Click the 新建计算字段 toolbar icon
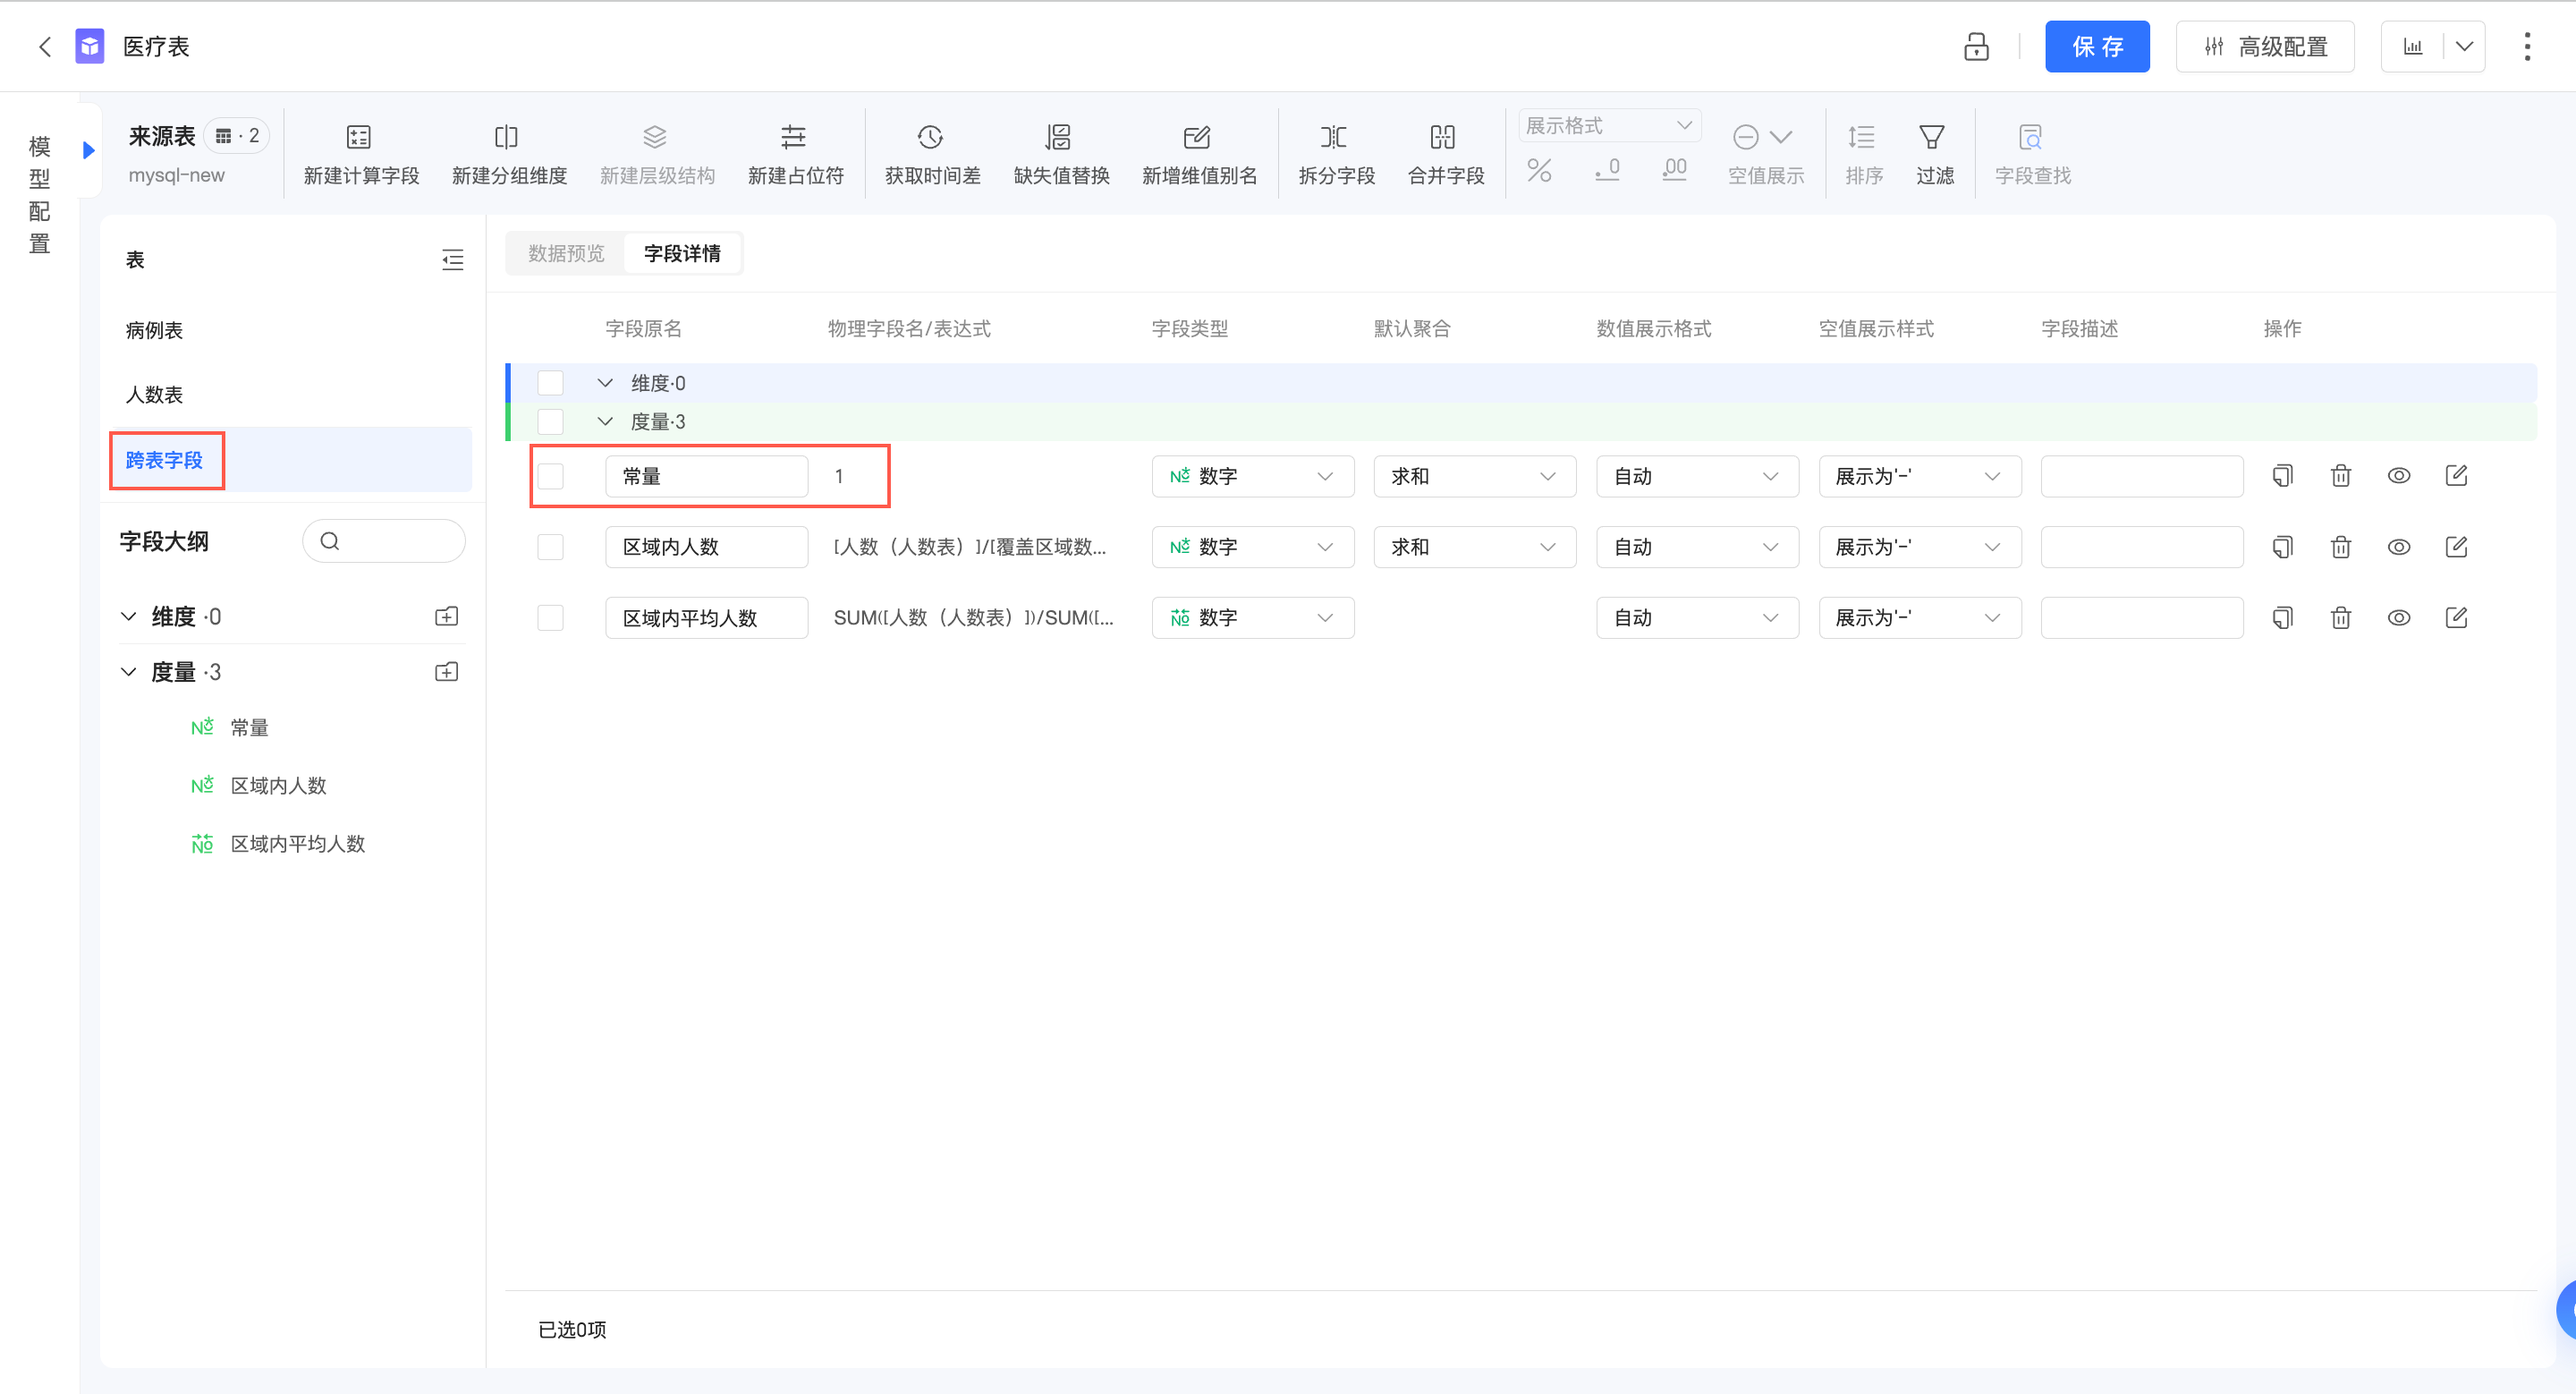The height and width of the screenshot is (1394, 2576). pyautogui.click(x=358, y=137)
